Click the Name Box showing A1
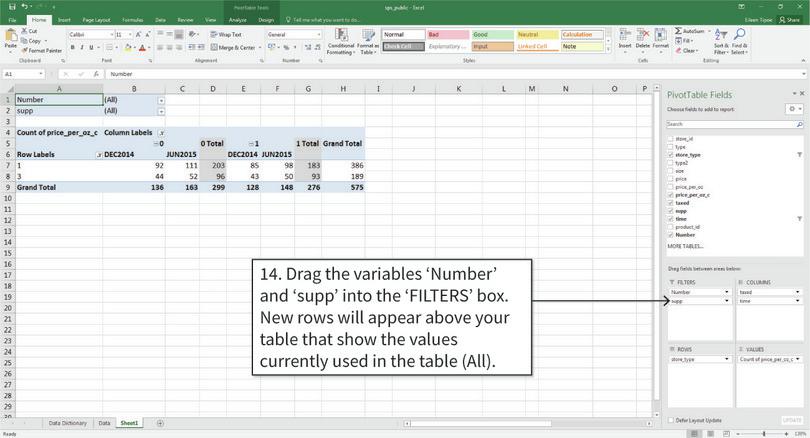 point(23,74)
